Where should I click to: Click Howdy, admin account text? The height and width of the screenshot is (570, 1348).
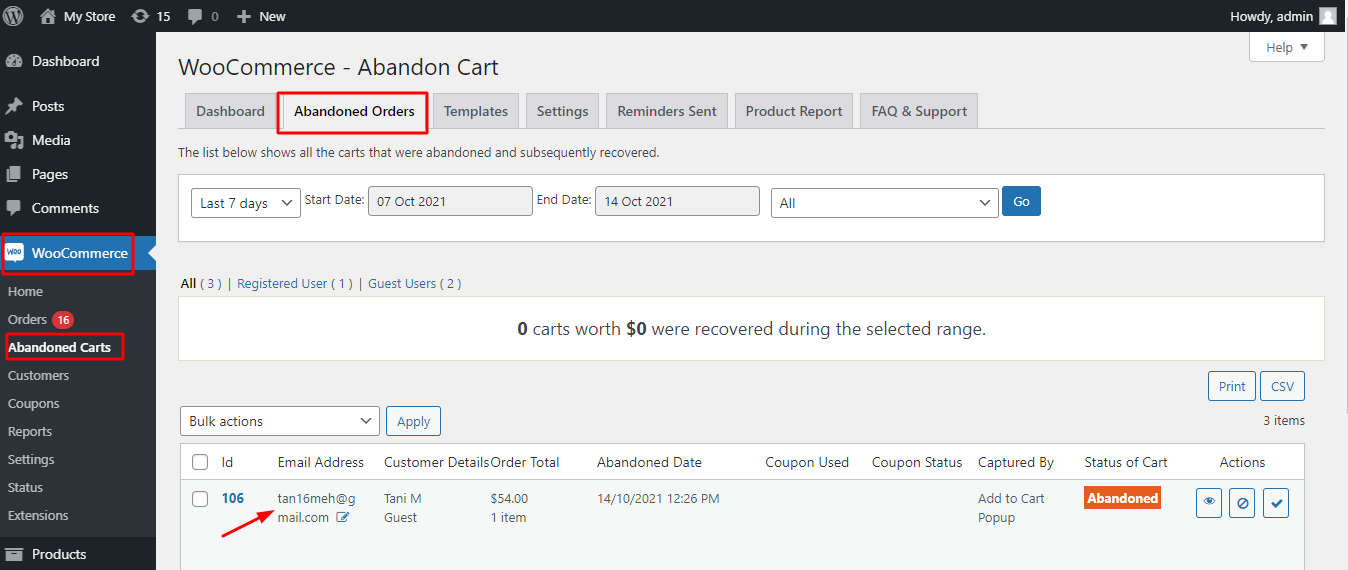coord(1271,16)
